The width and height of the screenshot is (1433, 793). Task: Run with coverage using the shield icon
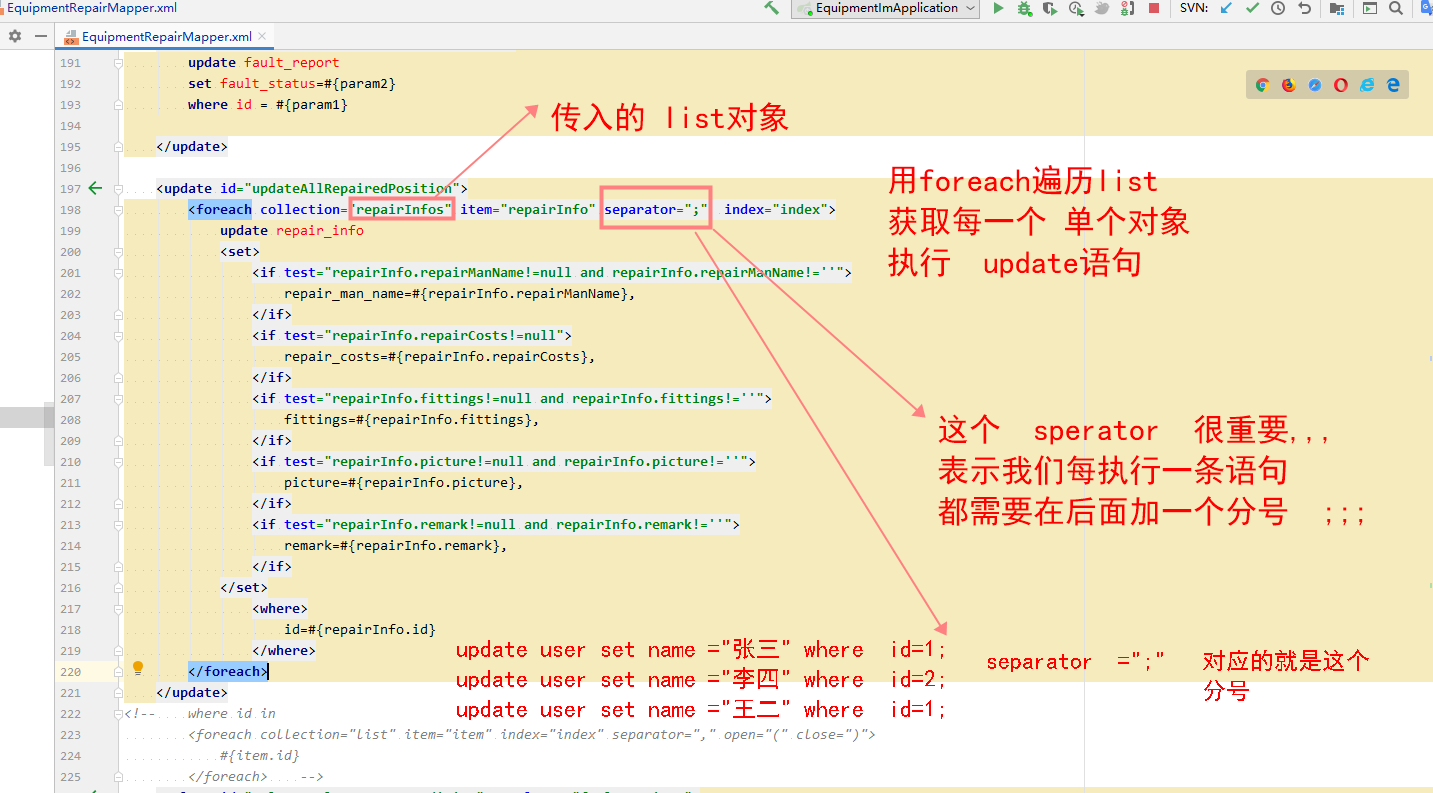point(1050,9)
